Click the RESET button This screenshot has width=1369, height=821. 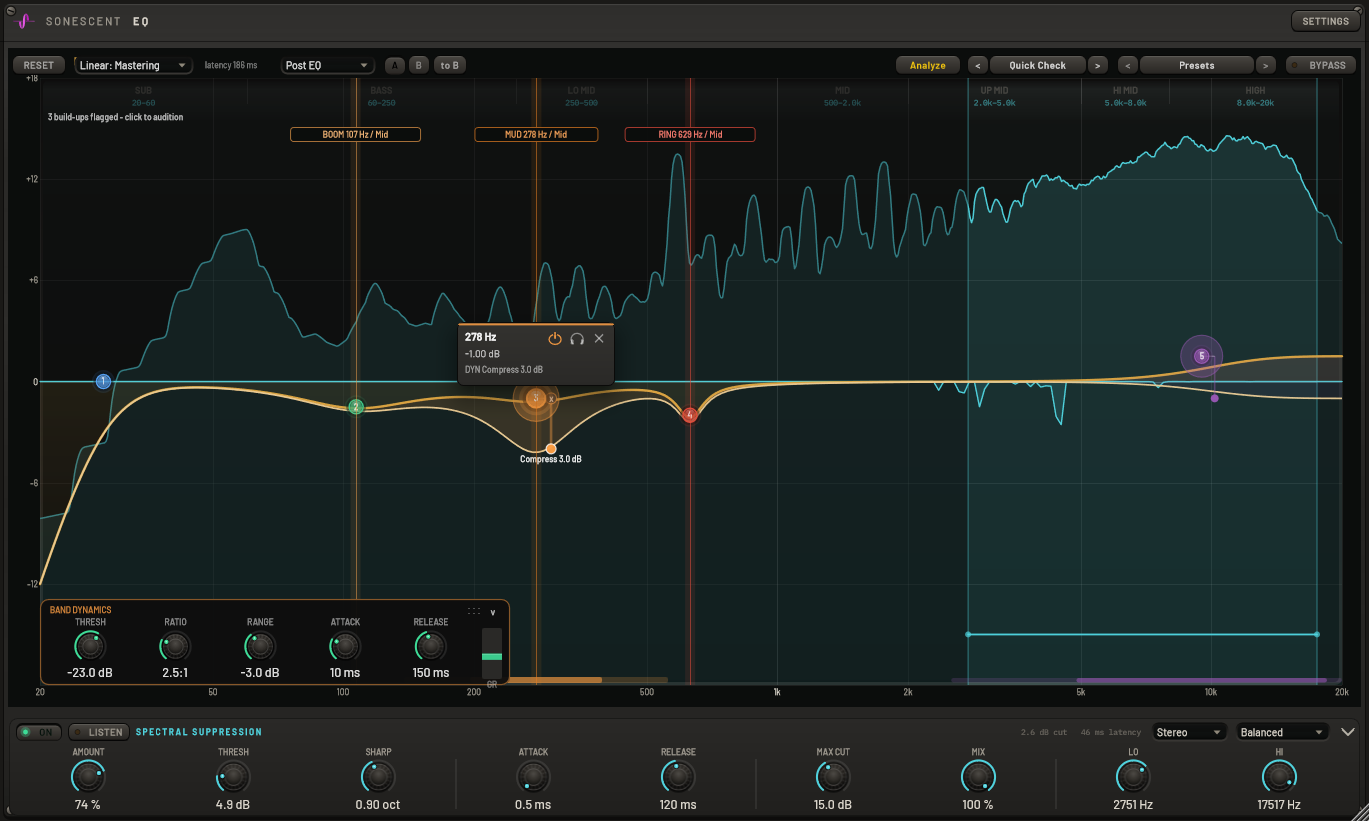point(39,65)
